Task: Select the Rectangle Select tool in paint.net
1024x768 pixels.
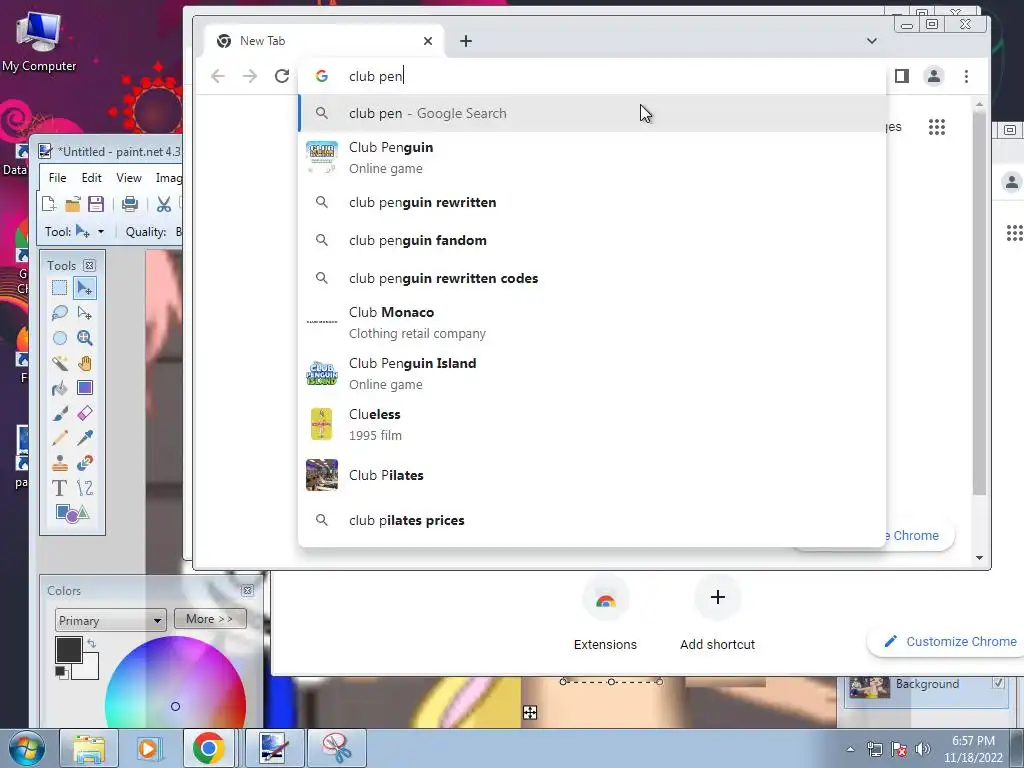Action: click(x=59, y=288)
